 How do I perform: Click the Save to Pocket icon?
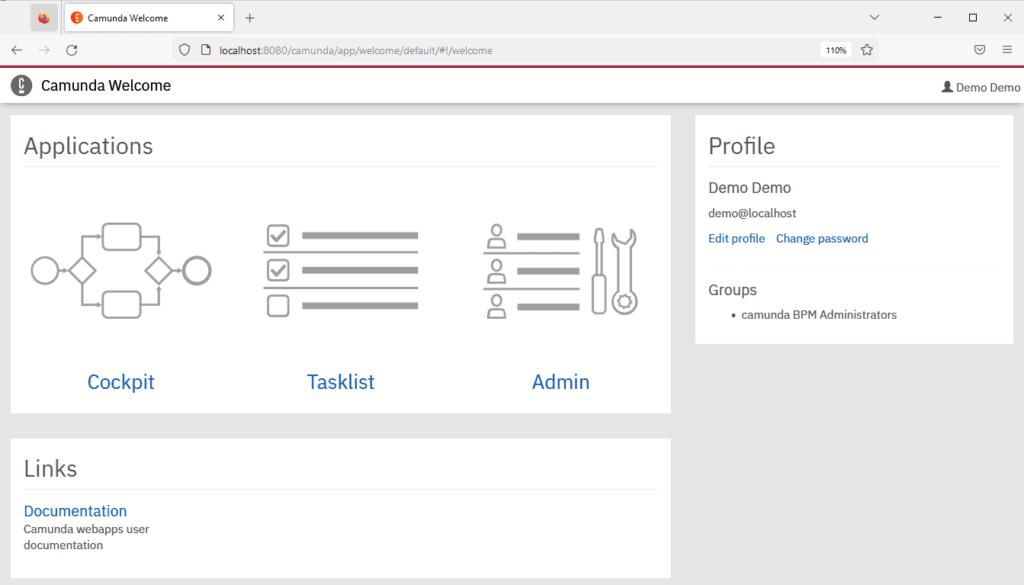(x=980, y=50)
